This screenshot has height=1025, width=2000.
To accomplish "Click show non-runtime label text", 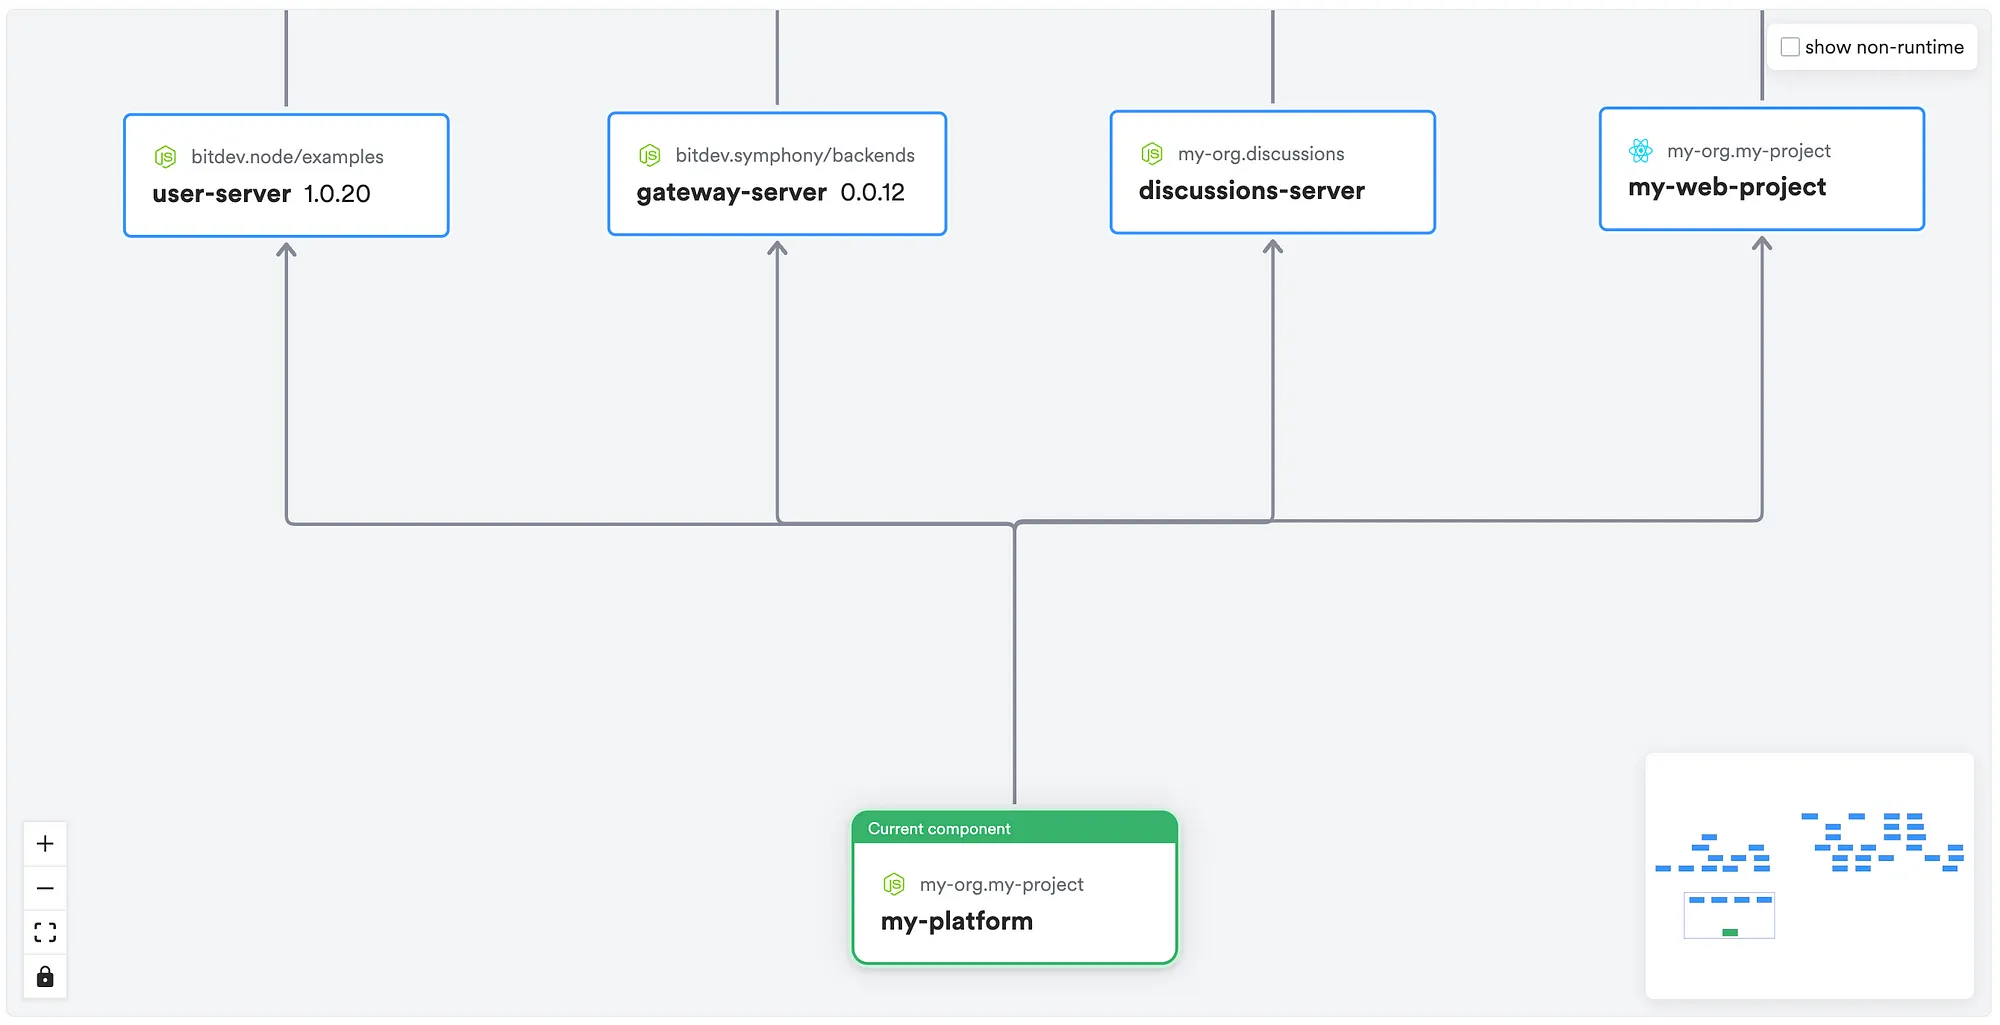I will [1884, 47].
